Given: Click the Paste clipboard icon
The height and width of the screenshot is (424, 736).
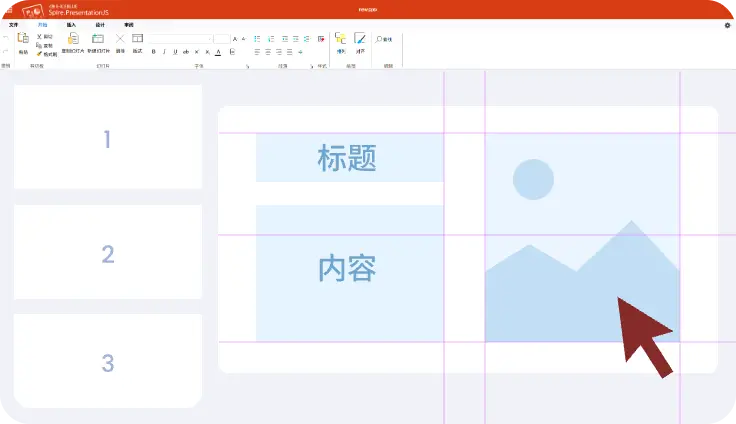Looking at the screenshot, I should 23,39.
